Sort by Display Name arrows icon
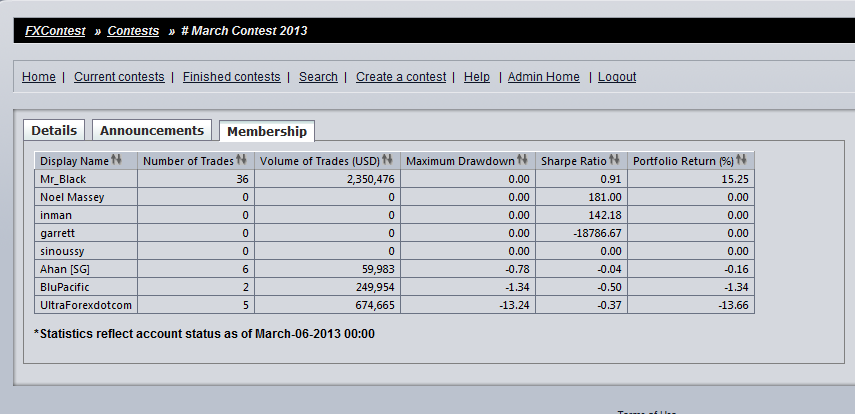Image resolution: width=855 pixels, height=414 pixels. point(116,160)
